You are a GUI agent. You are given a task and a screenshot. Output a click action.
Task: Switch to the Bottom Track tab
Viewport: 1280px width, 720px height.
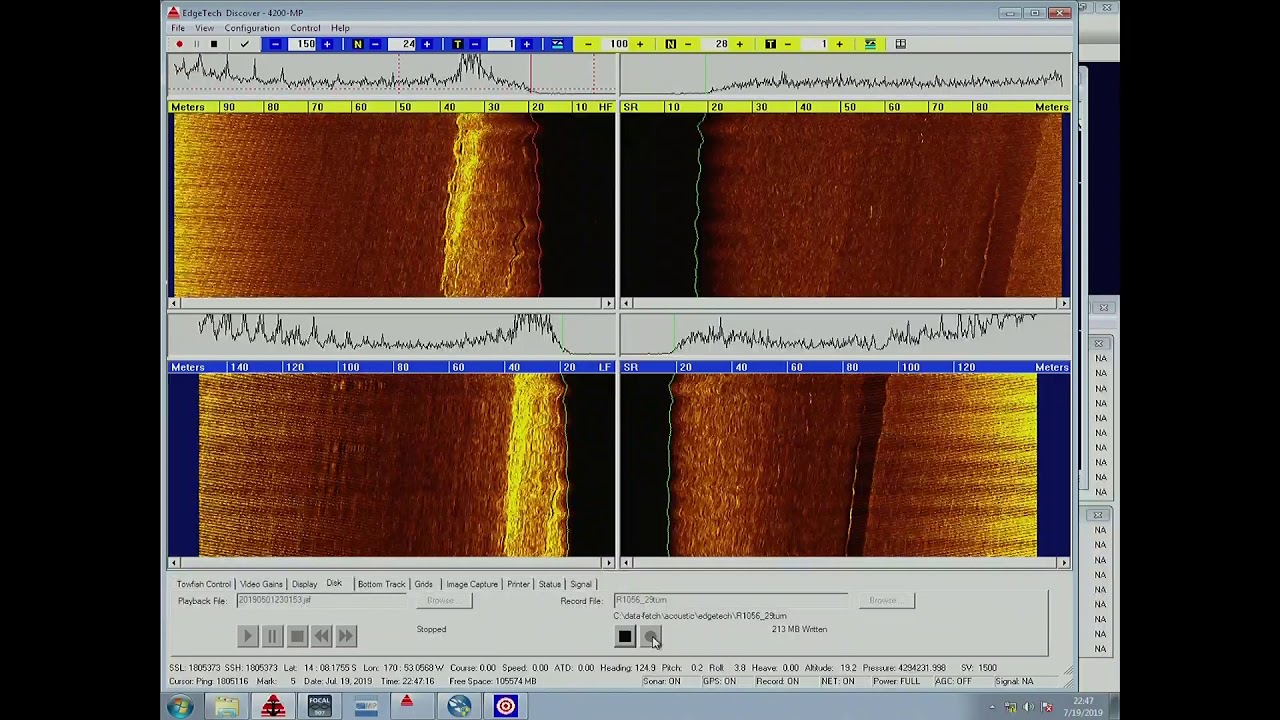point(381,584)
